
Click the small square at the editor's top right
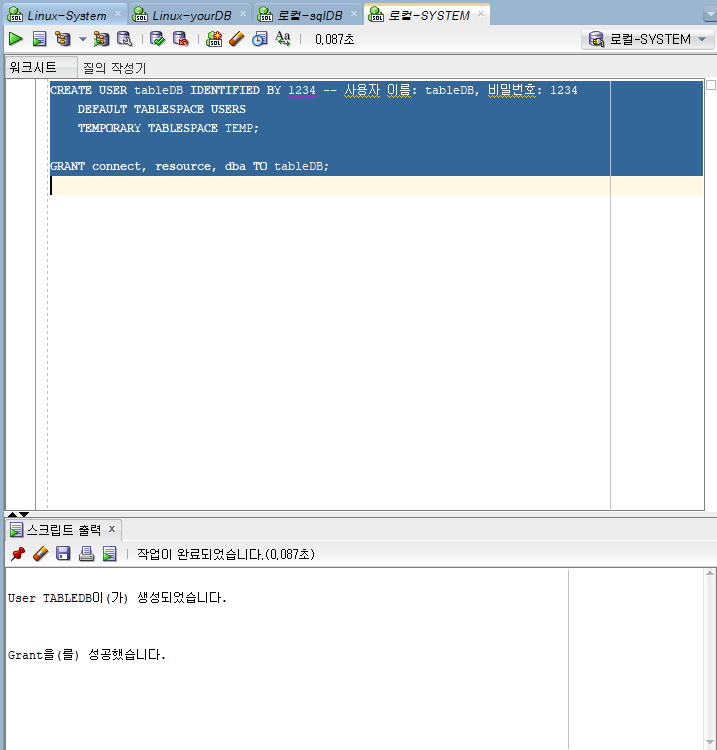(711, 85)
